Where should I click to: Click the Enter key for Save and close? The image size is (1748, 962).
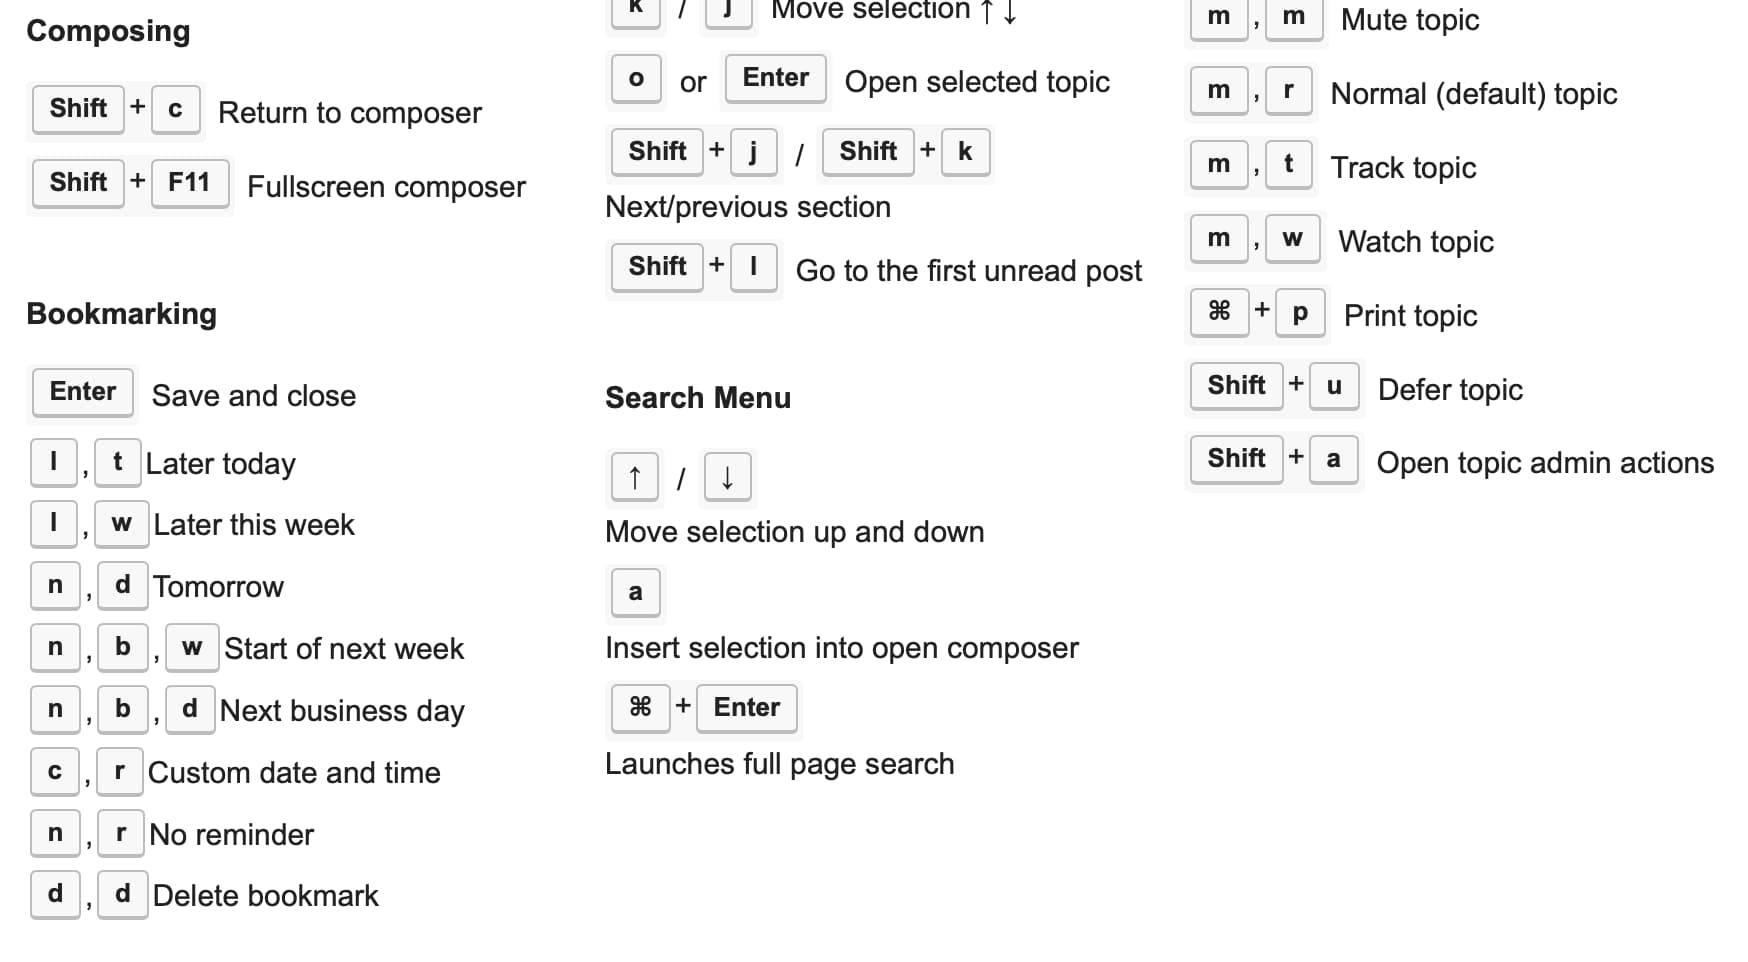(83, 392)
